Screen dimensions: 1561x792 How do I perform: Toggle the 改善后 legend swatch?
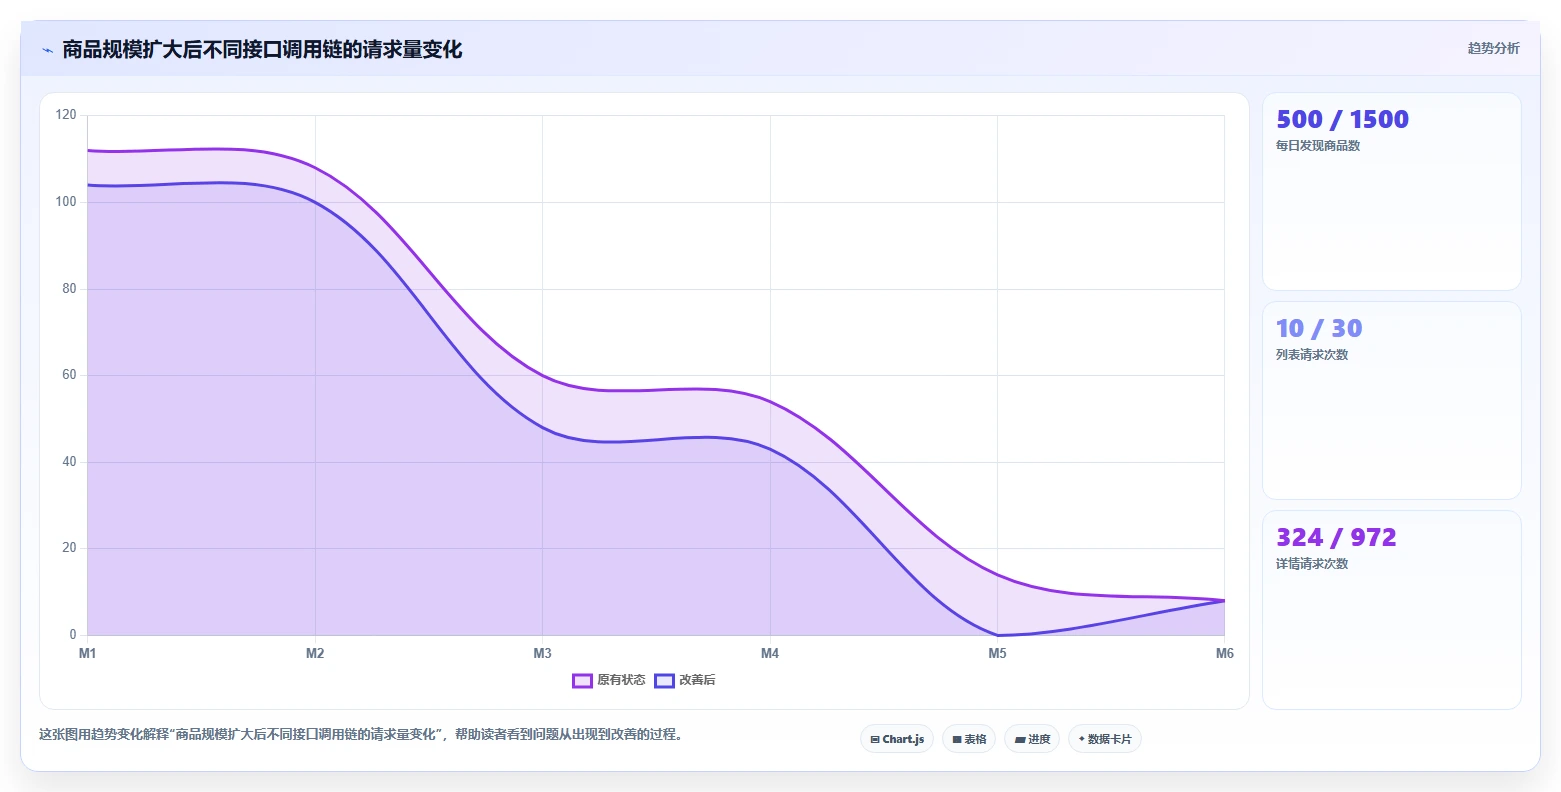[x=665, y=681]
